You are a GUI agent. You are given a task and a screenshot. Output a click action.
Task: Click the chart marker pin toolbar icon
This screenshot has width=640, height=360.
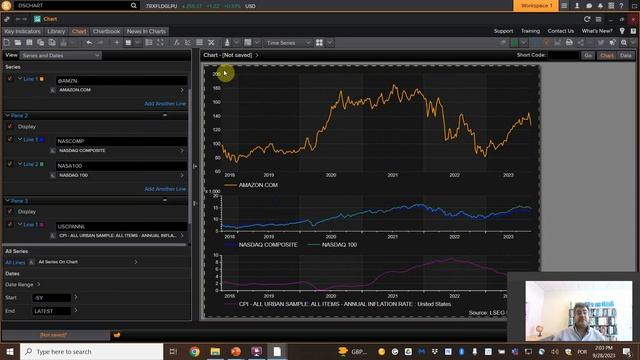[227, 42]
